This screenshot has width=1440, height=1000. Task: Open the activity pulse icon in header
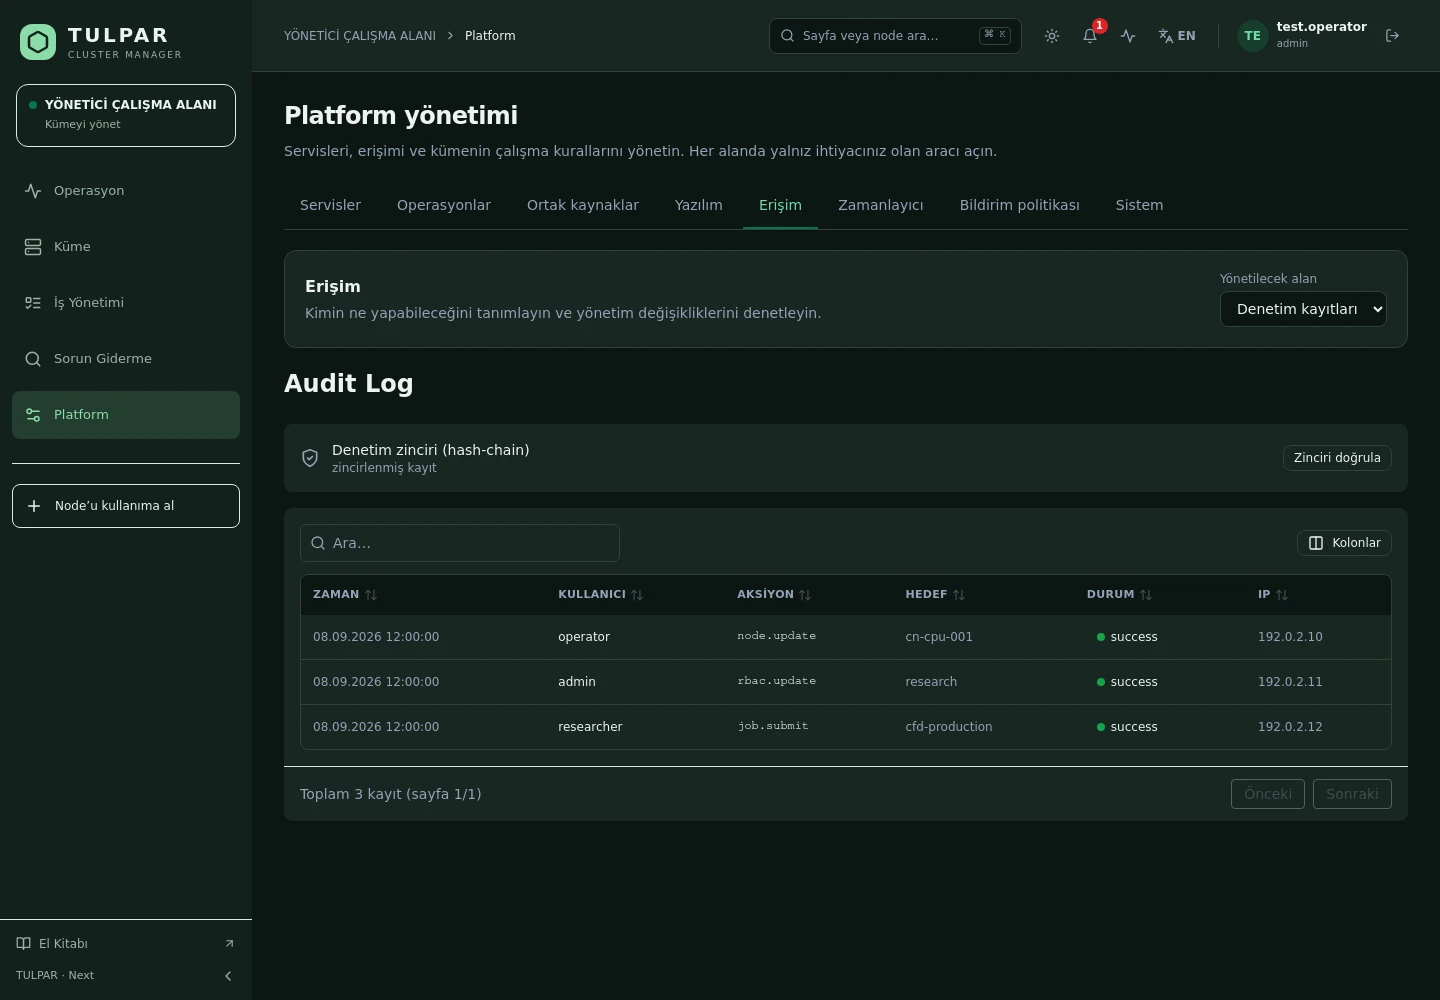[x=1128, y=36]
